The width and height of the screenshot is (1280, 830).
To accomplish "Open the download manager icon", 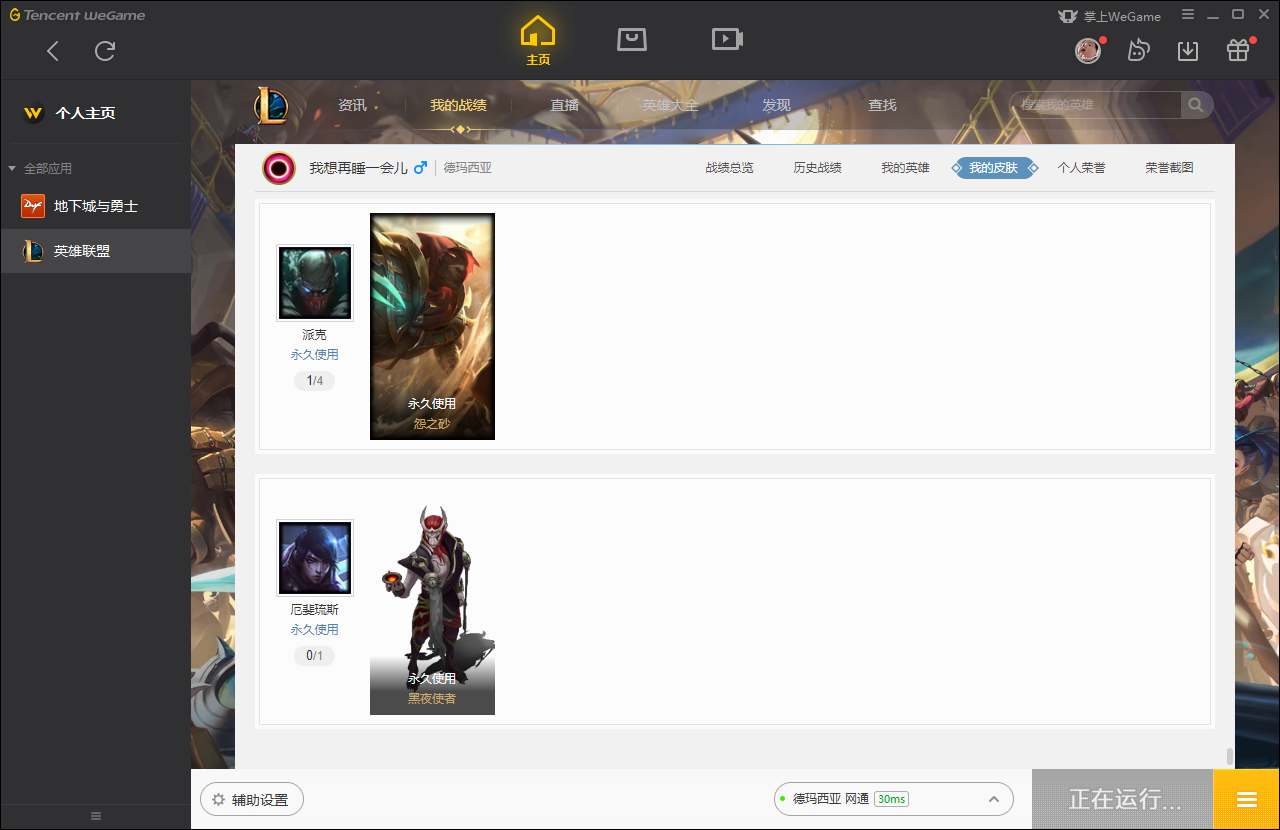I will (1188, 50).
